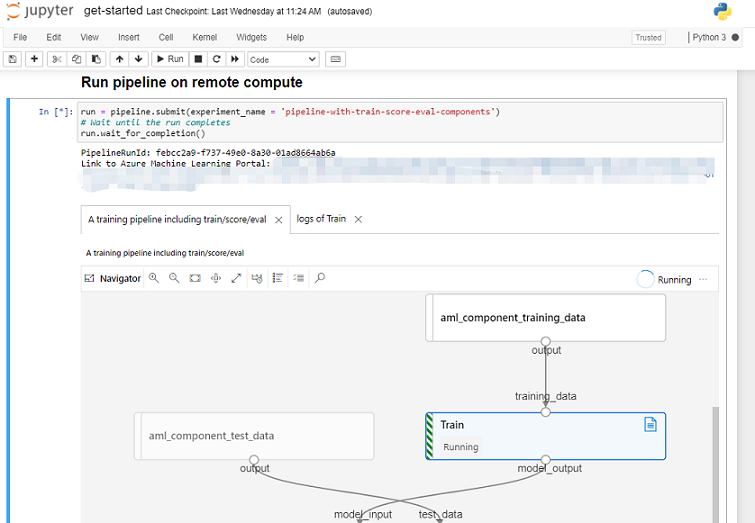Rename the notebook titled get-started

coord(113,11)
